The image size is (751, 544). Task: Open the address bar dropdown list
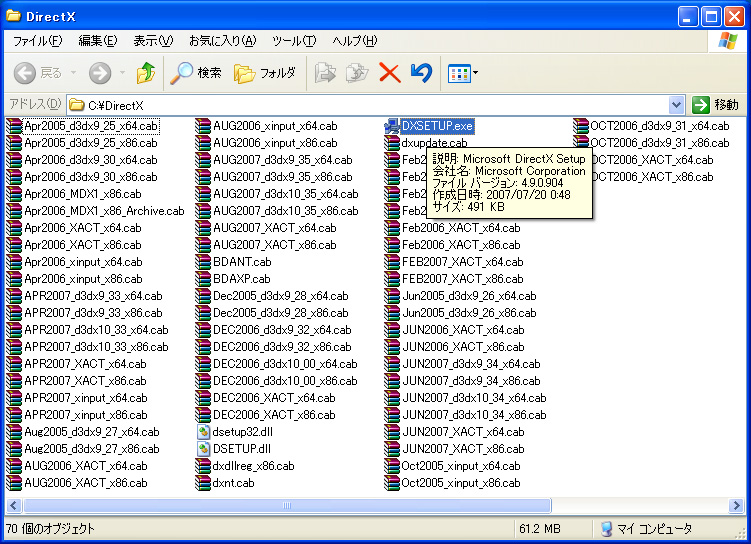(676, 104)
